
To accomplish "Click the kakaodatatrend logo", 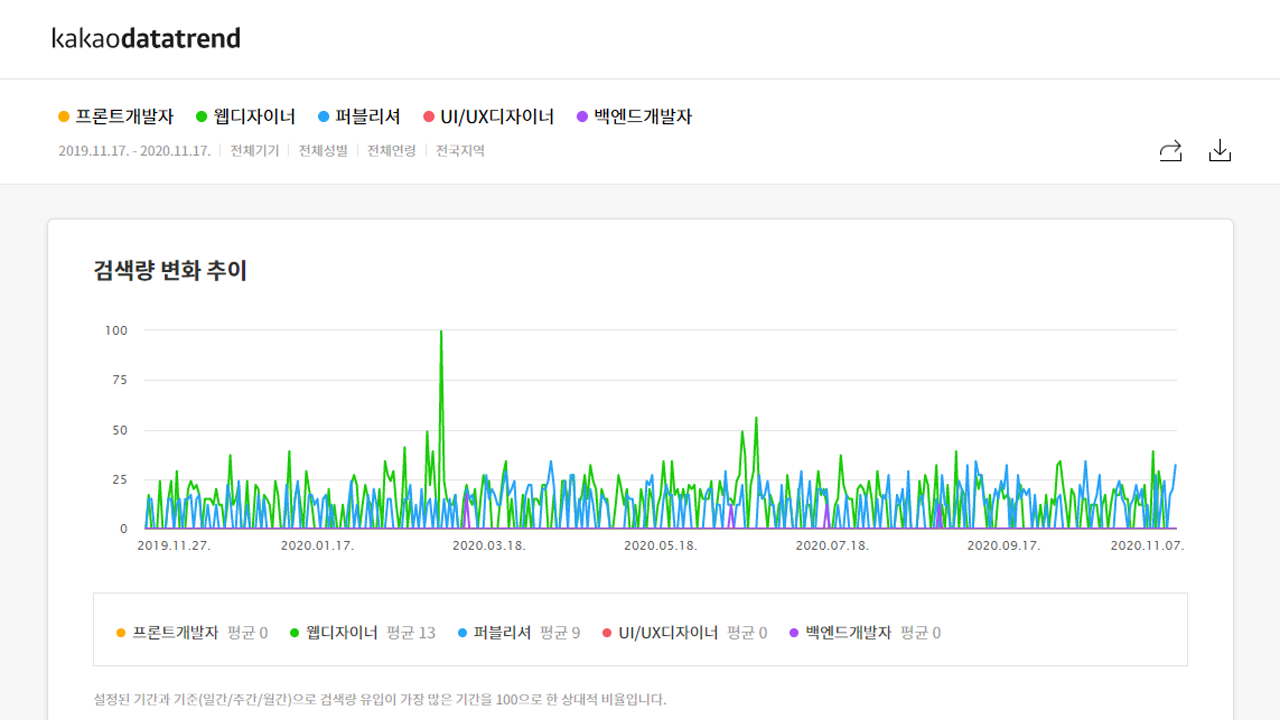I will [146, 38].
